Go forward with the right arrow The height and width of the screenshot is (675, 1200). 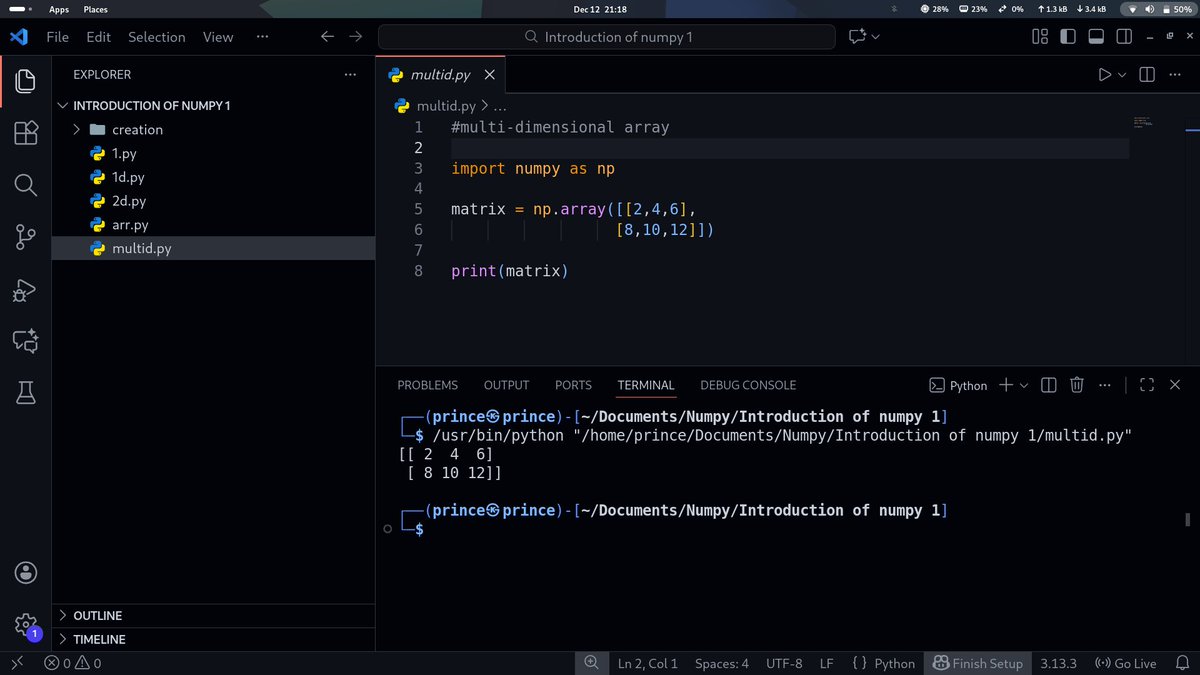tap(356, 37)
